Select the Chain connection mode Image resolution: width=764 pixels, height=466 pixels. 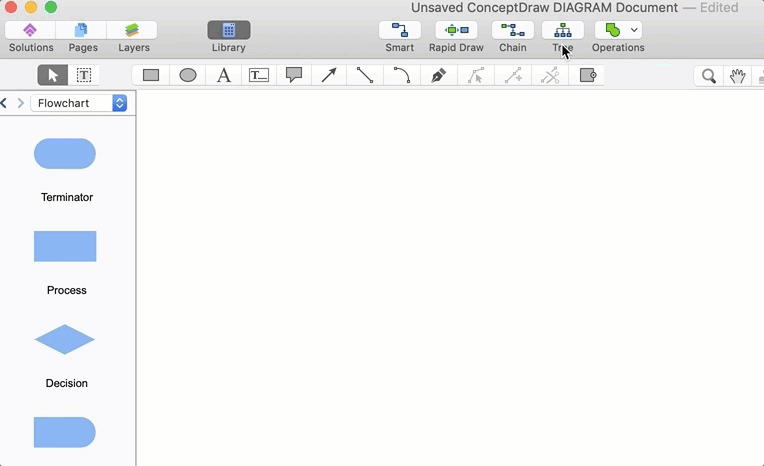(513, 30)
